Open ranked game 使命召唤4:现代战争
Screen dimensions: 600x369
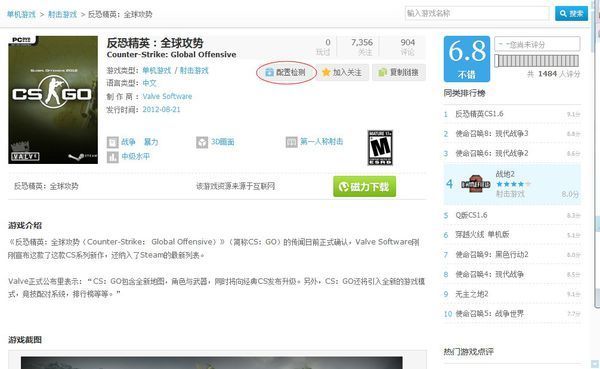[x=489, y=274]
